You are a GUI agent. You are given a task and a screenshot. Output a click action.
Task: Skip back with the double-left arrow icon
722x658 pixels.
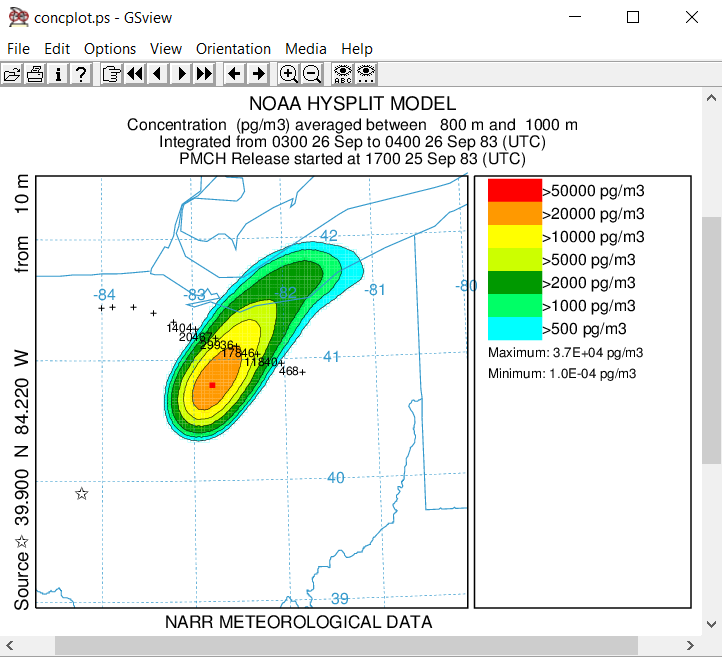(134, 73)
